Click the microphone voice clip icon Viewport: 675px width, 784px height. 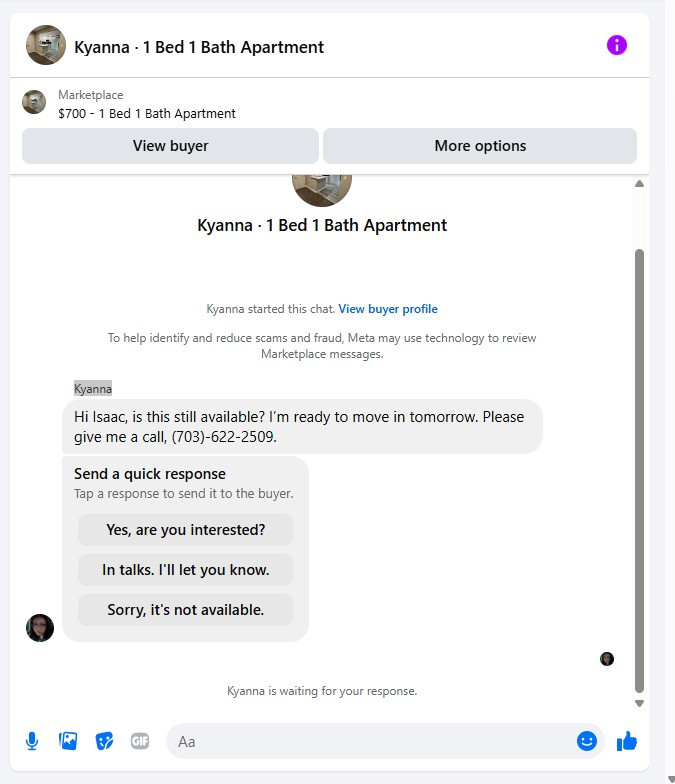(32, 741)
